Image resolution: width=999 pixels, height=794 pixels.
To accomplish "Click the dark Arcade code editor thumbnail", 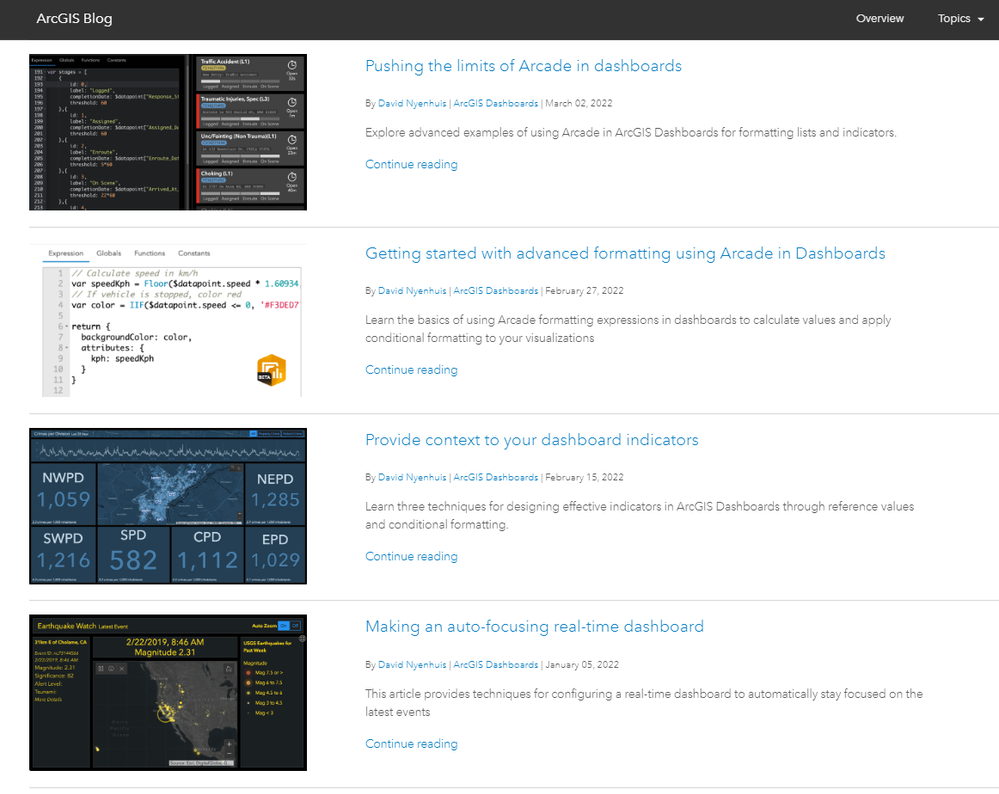I will click(x=168, y=133).
